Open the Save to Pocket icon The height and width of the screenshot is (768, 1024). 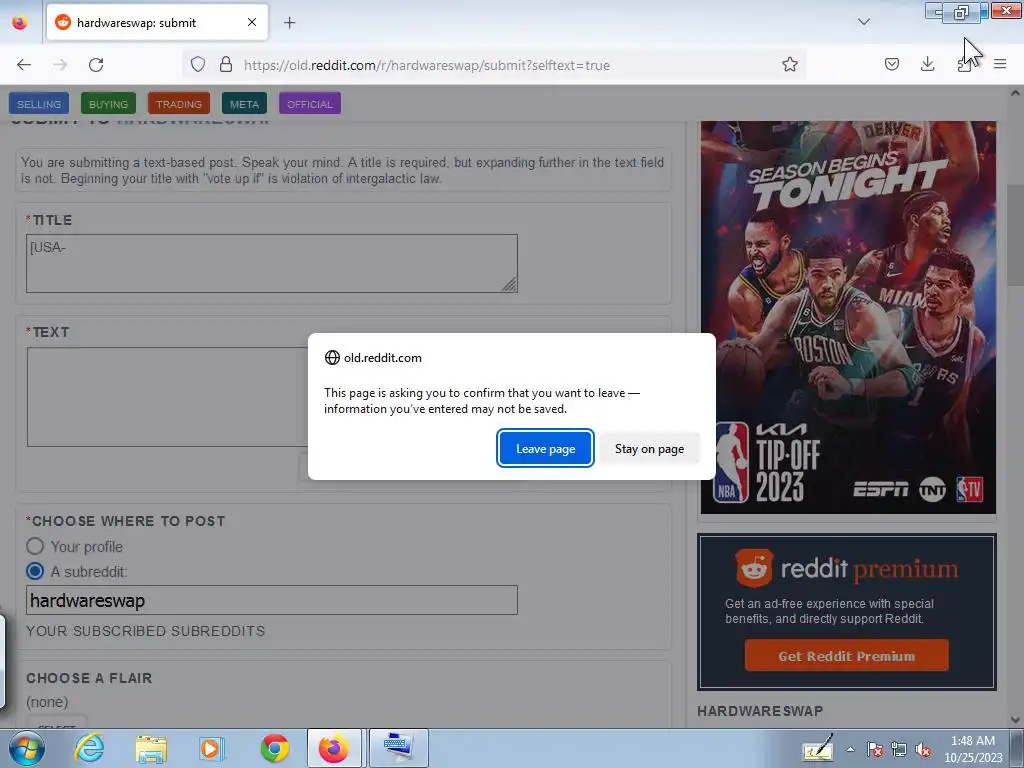[891, 65]
